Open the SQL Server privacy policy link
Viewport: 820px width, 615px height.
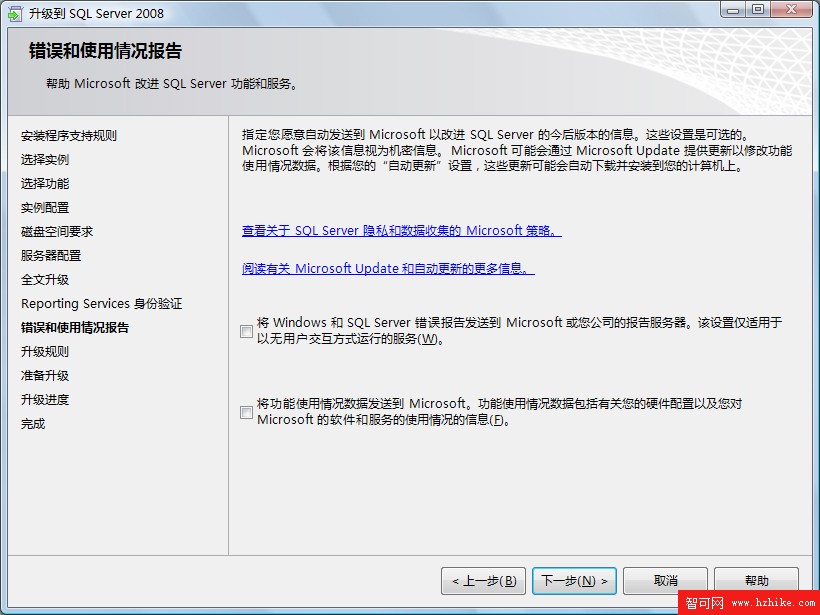[402, 231]
